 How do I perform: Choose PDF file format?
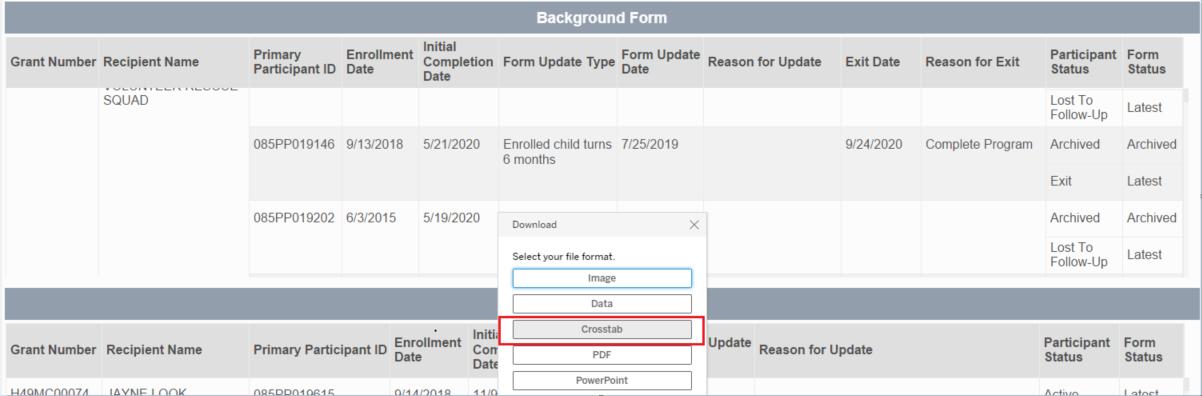602,354
